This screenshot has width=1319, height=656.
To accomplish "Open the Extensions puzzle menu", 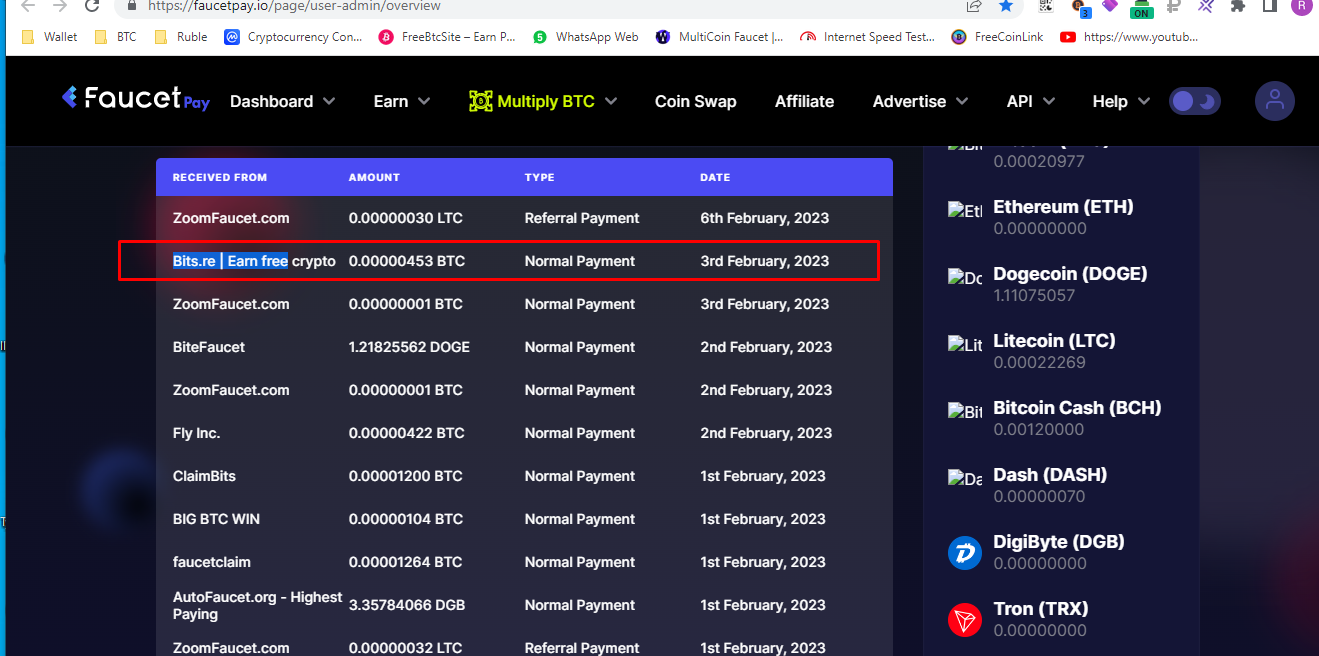I will tap(1238, 6).
